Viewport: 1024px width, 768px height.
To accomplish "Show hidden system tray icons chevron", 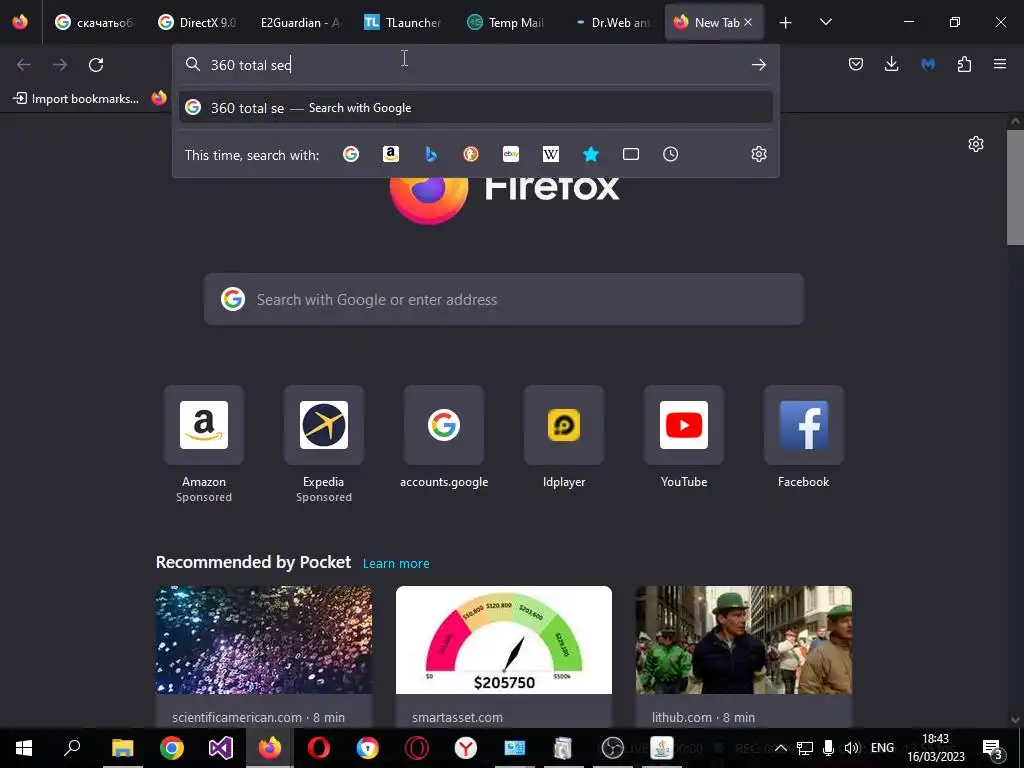I will point(780,748).
